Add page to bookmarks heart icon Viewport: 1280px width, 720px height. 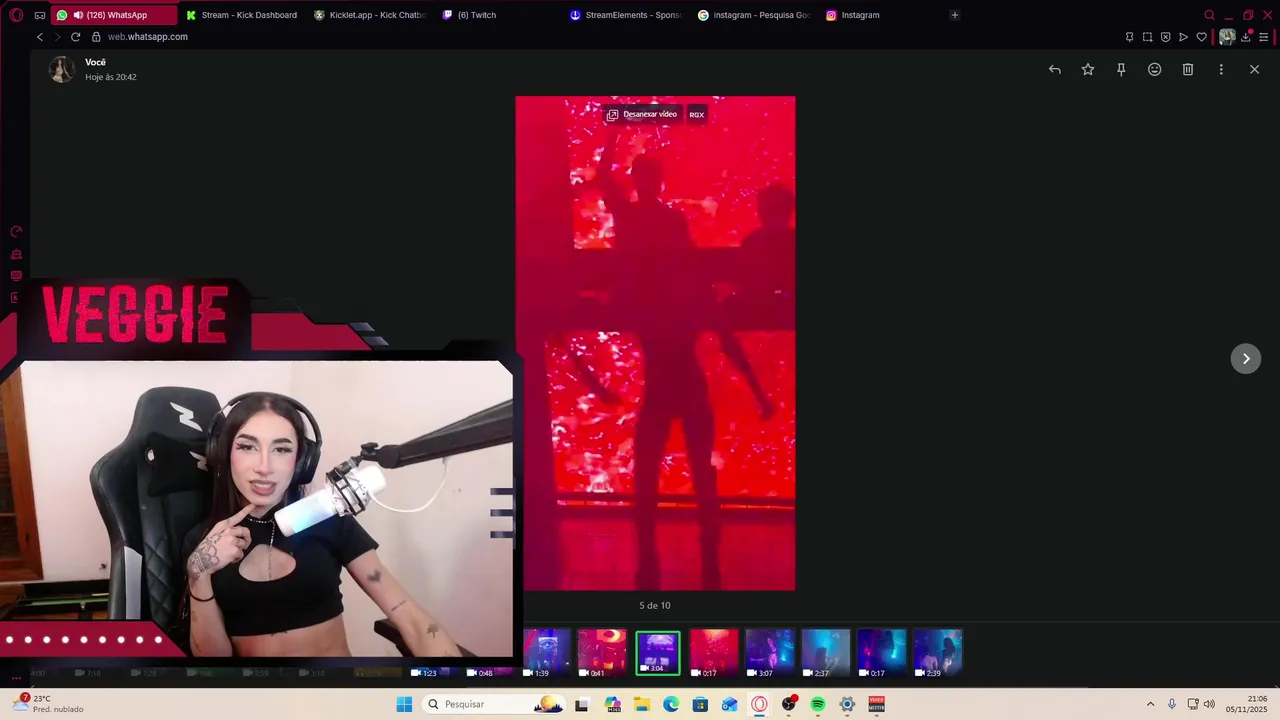1201,37
